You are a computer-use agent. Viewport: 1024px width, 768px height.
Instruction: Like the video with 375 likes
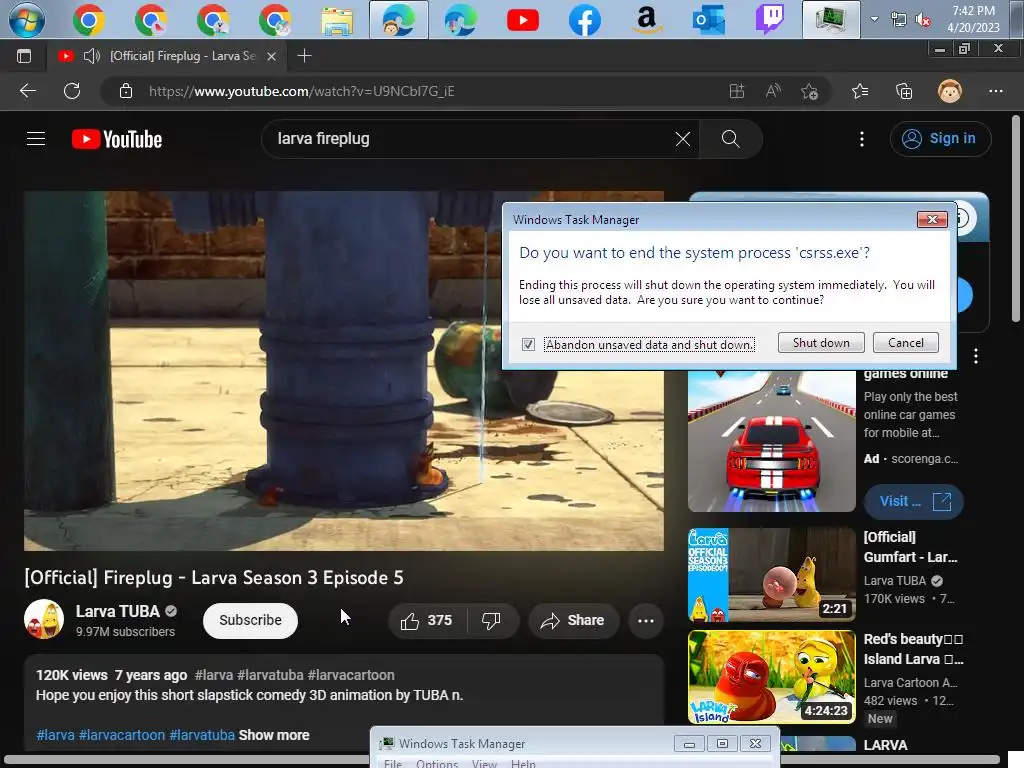click(x=427, y=620)
